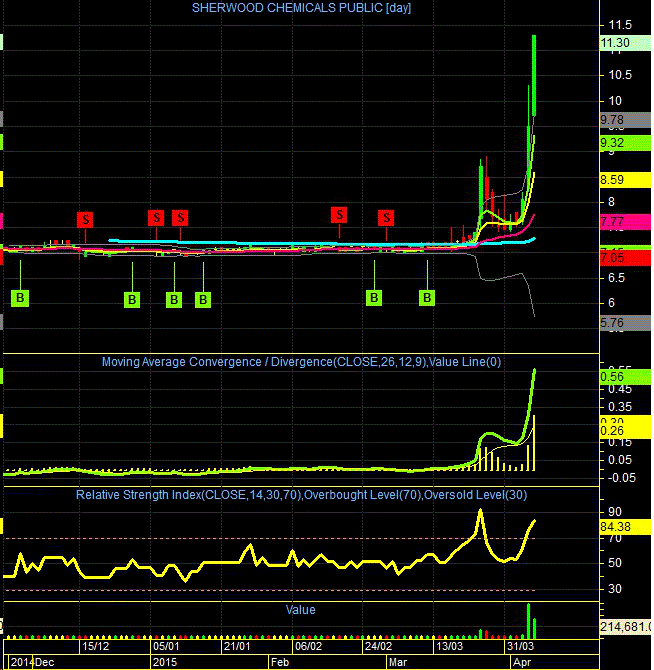Click the 2014 year label on the timeline
Image resolution: width=654 pixels, height=670 pixels.
(x=22, y=662)
